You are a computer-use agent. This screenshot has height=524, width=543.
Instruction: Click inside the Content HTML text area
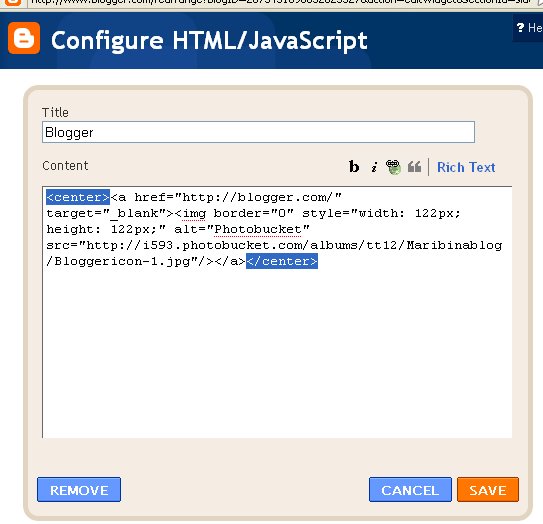277,312
